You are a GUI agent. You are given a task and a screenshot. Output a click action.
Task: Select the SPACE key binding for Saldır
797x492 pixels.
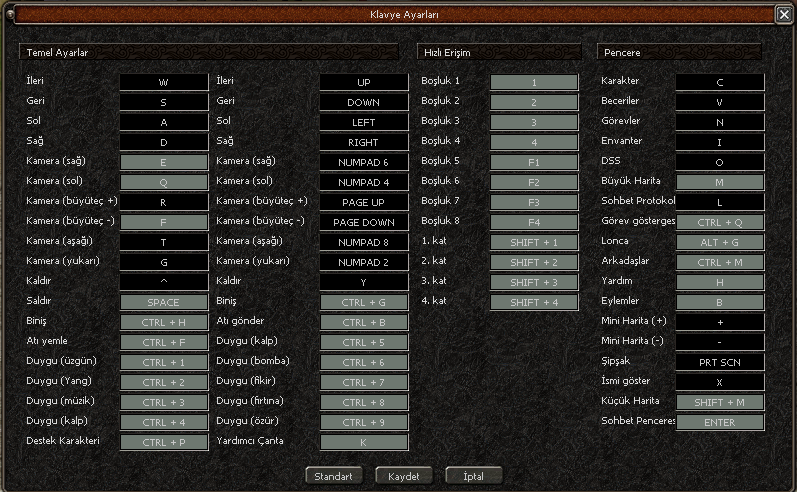163,302
